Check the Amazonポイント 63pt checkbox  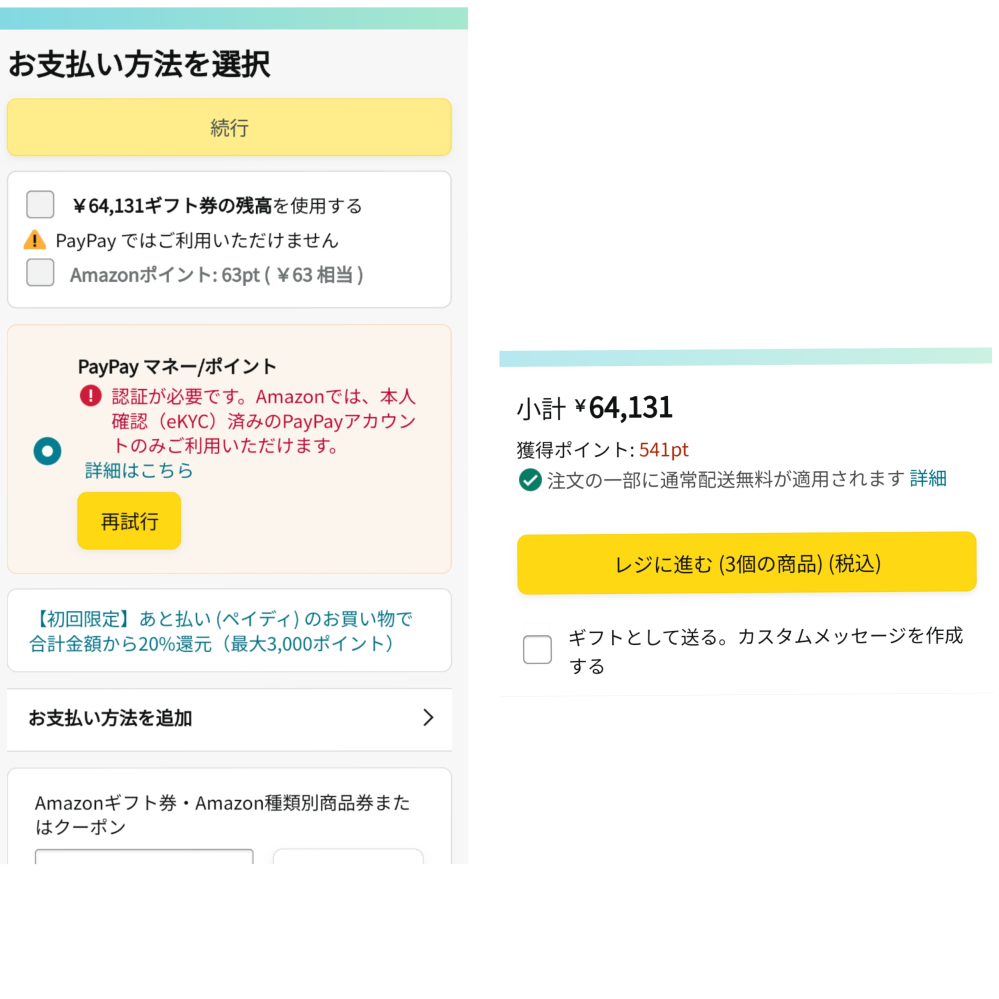tap(39, 271)
